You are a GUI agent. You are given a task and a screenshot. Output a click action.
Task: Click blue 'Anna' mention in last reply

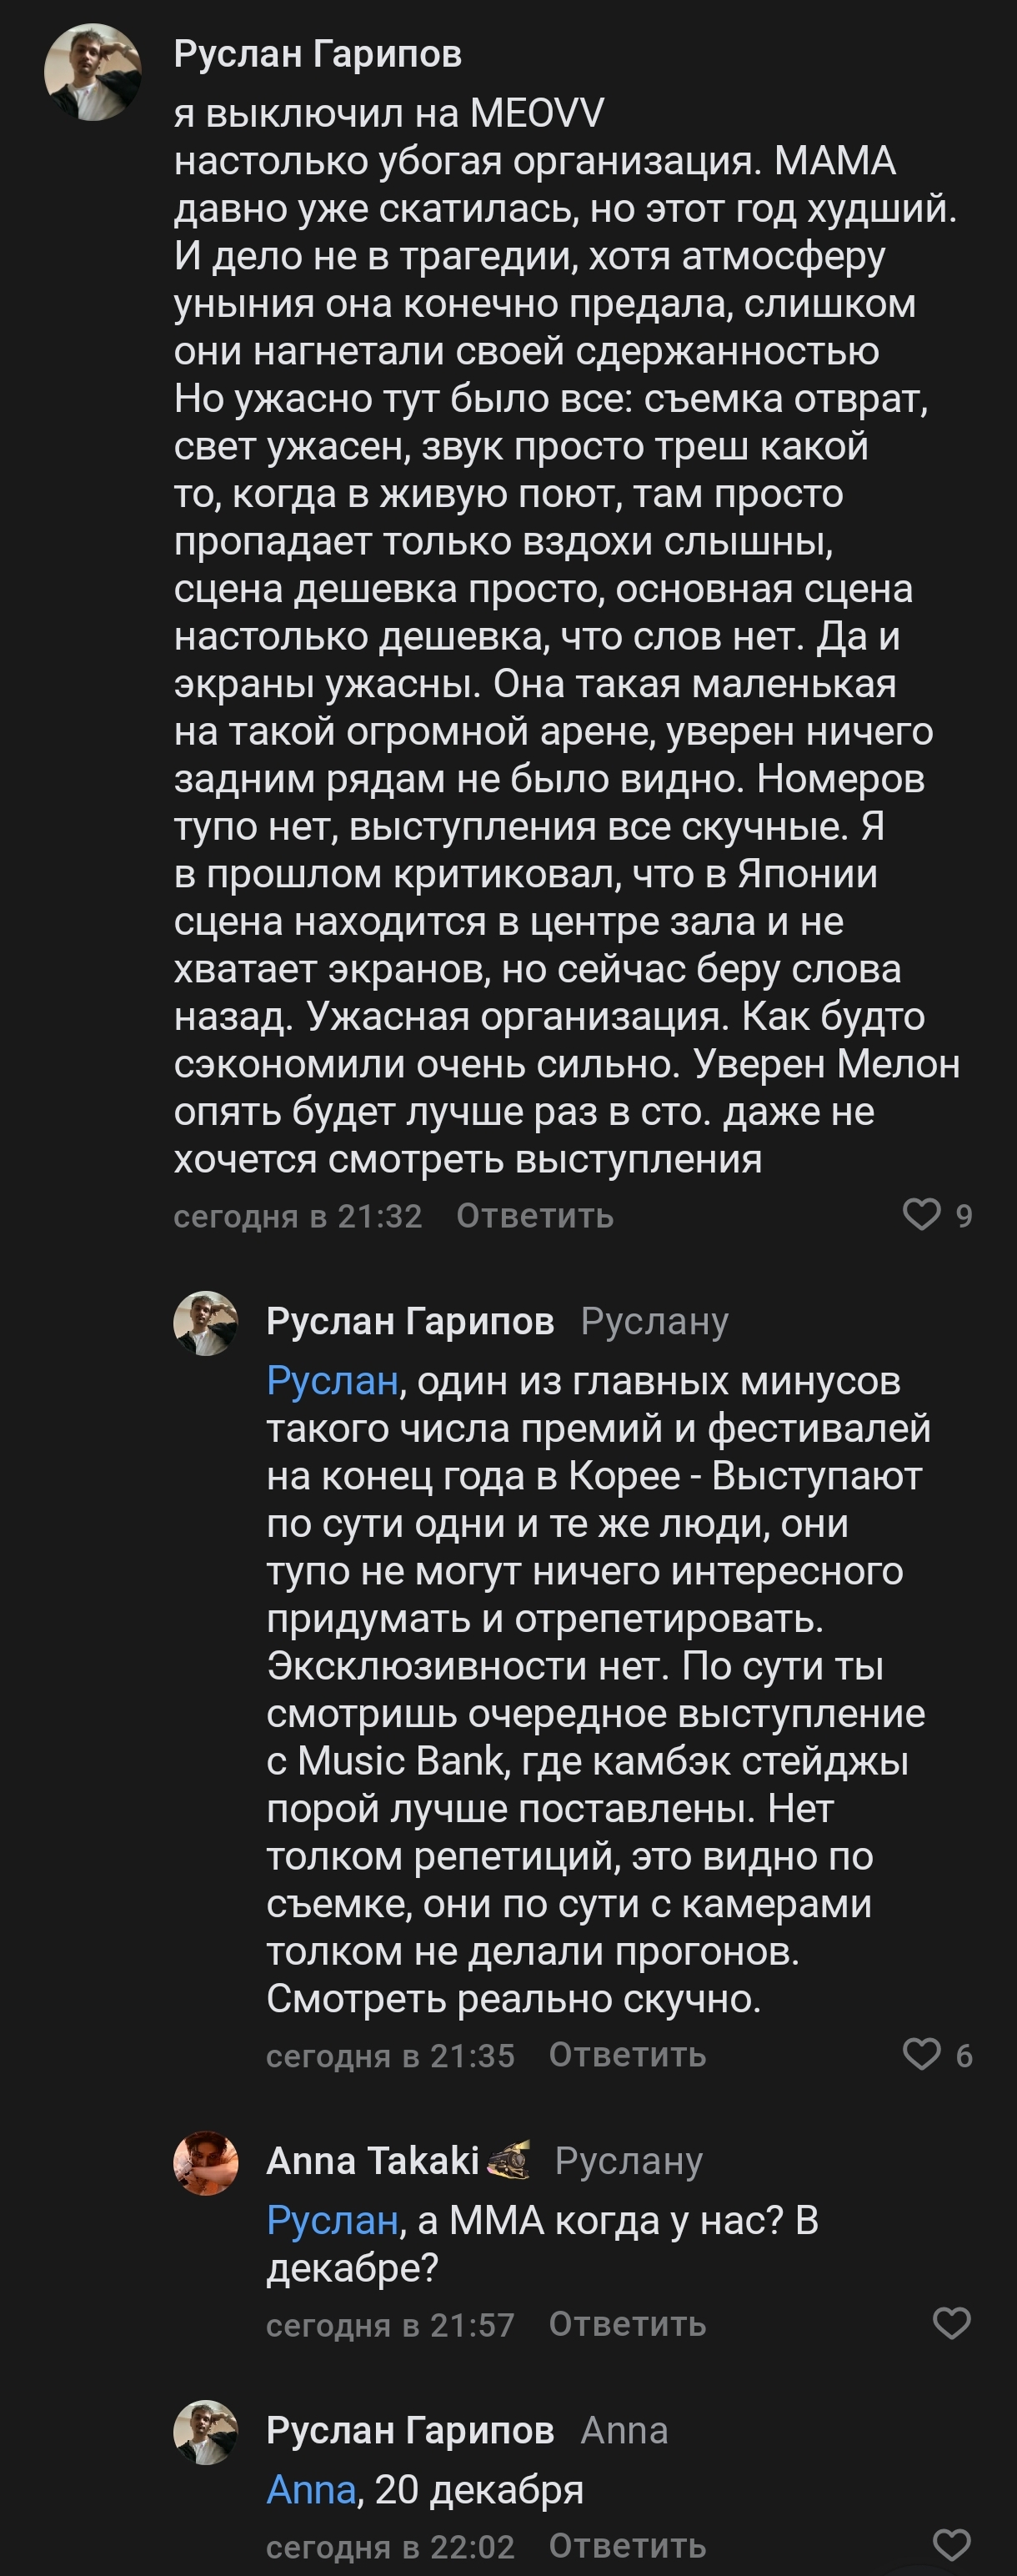coord(311,2489)
